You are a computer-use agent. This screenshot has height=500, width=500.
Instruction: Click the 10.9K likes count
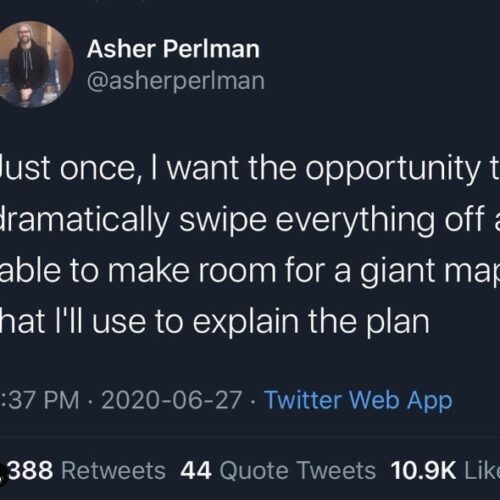pyautogui.click(x=423, y=470)
